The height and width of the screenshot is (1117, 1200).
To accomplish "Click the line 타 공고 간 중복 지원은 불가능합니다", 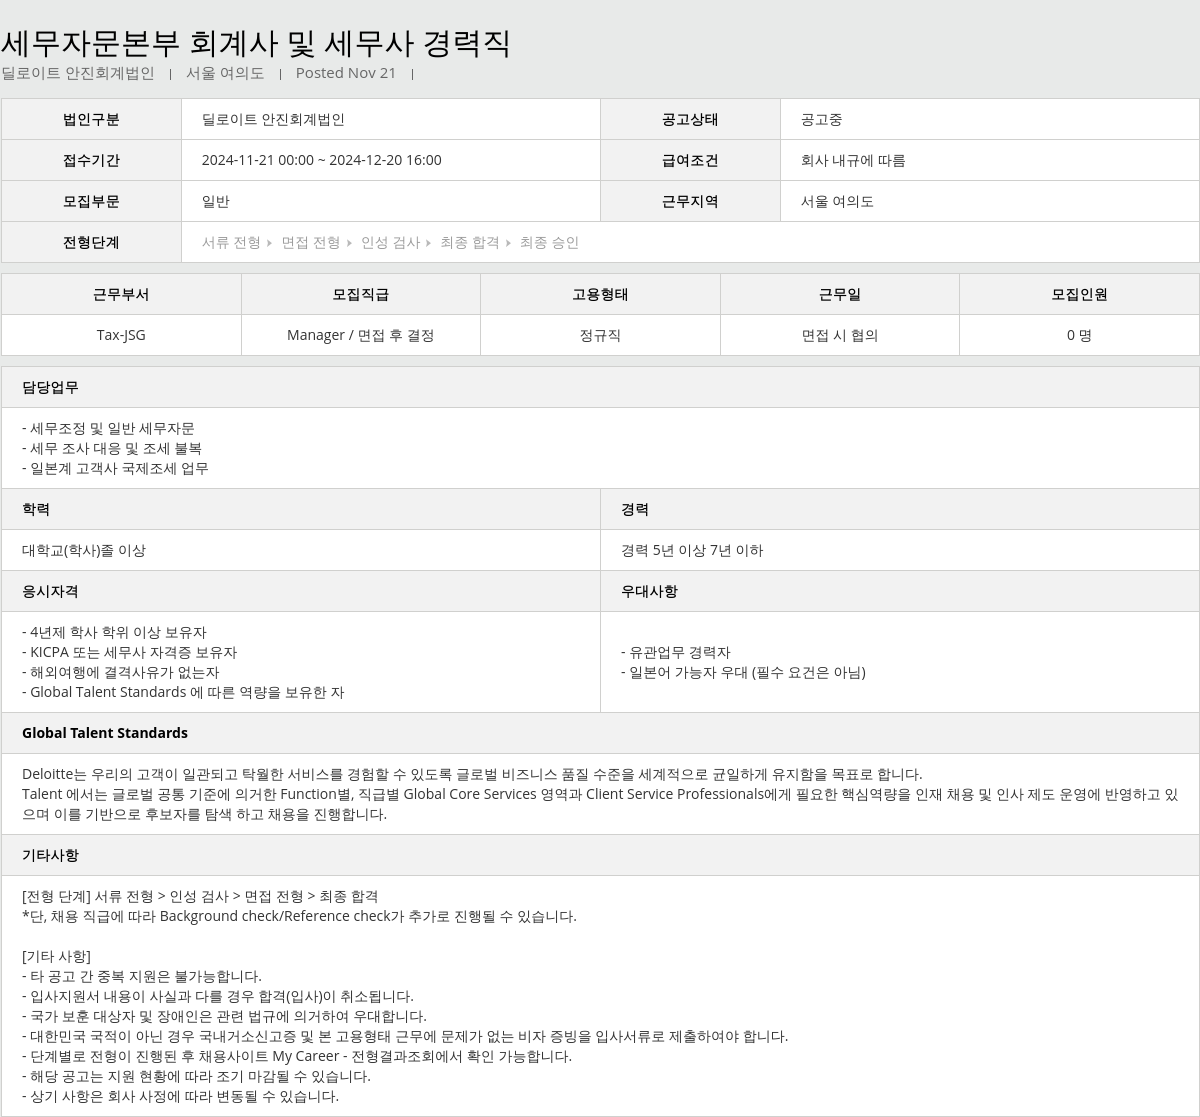I will 141,976.
